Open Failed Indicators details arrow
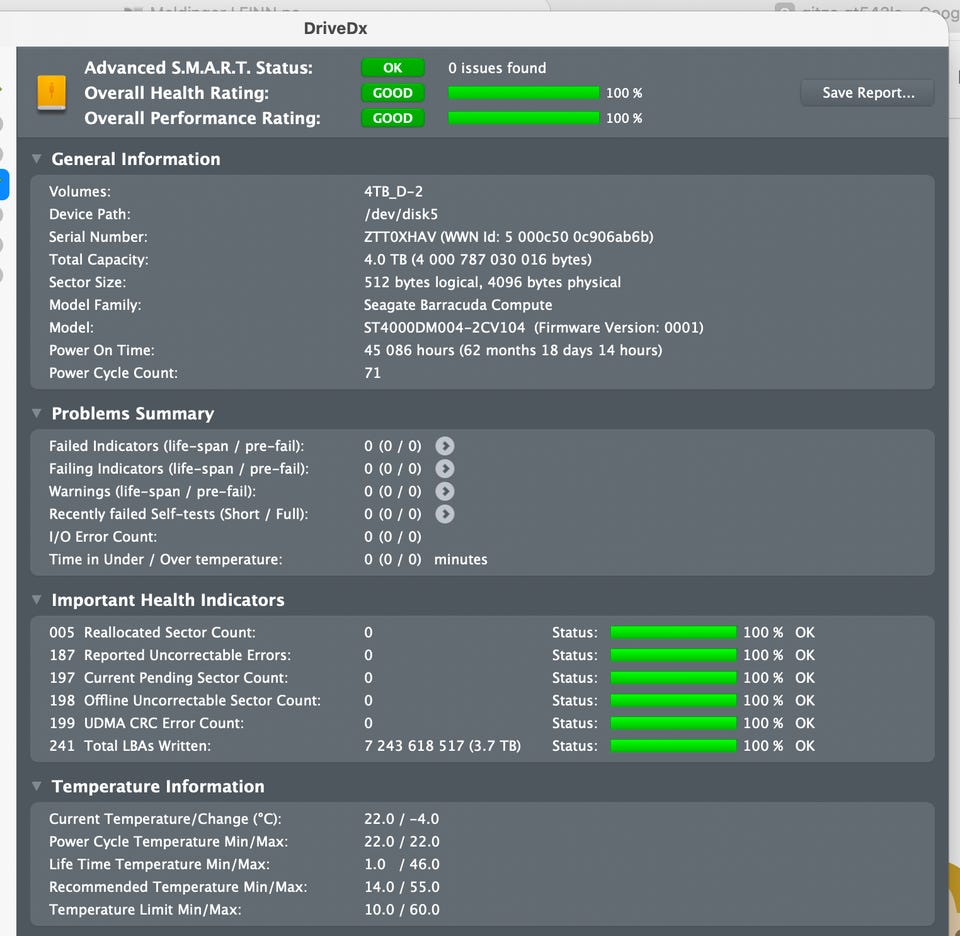 (x=444, y=446)
